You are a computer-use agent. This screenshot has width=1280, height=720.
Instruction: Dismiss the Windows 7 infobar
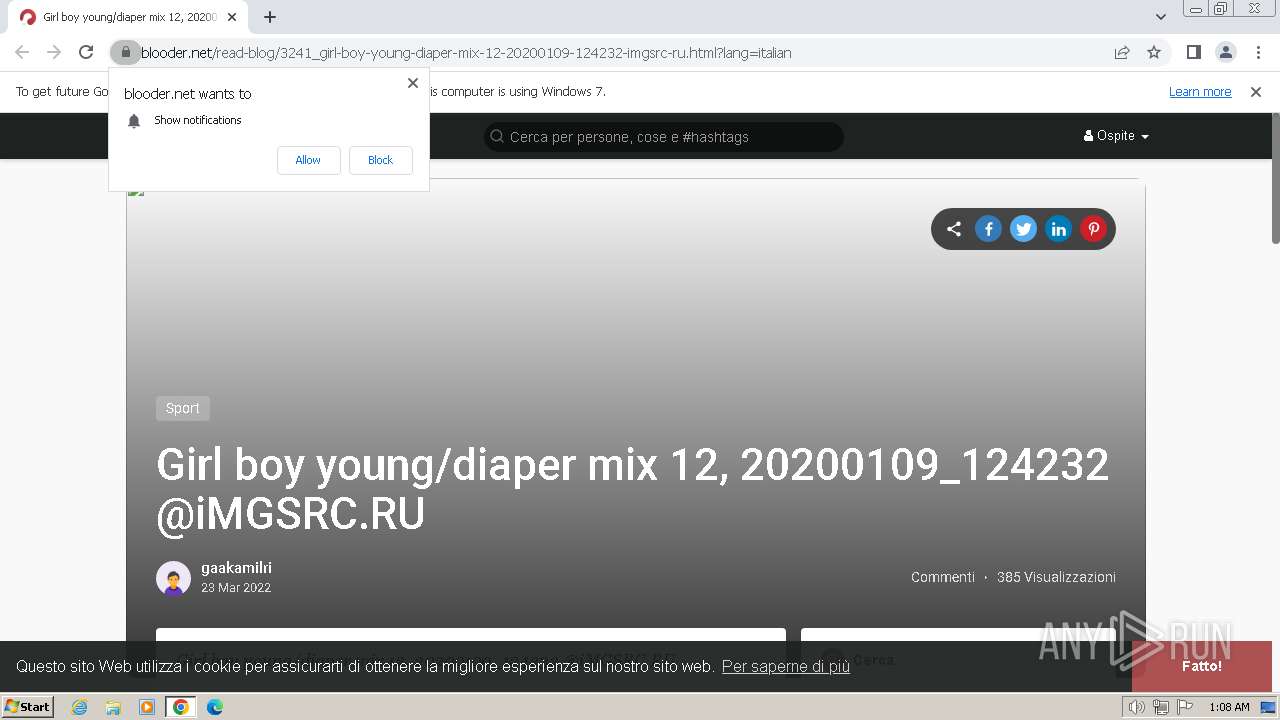1256,91
